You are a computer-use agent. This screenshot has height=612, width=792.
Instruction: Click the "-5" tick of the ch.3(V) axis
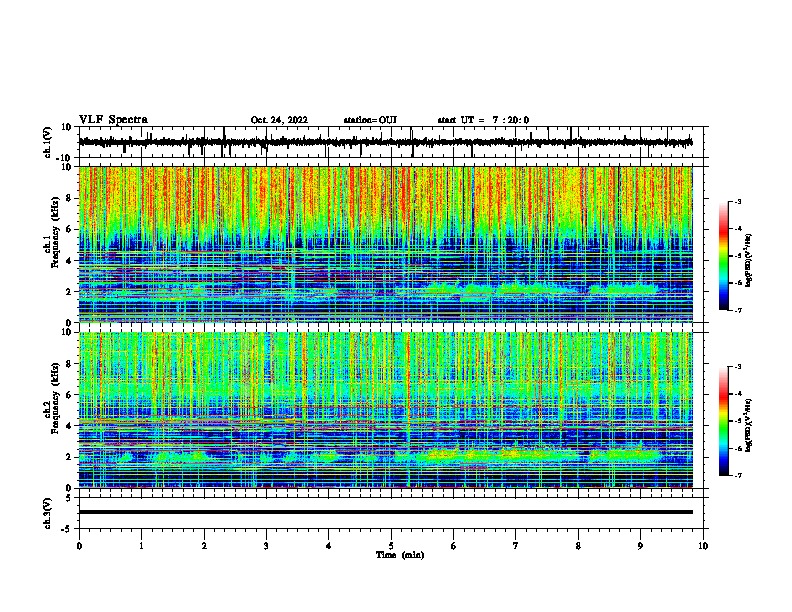click(67, 529)
